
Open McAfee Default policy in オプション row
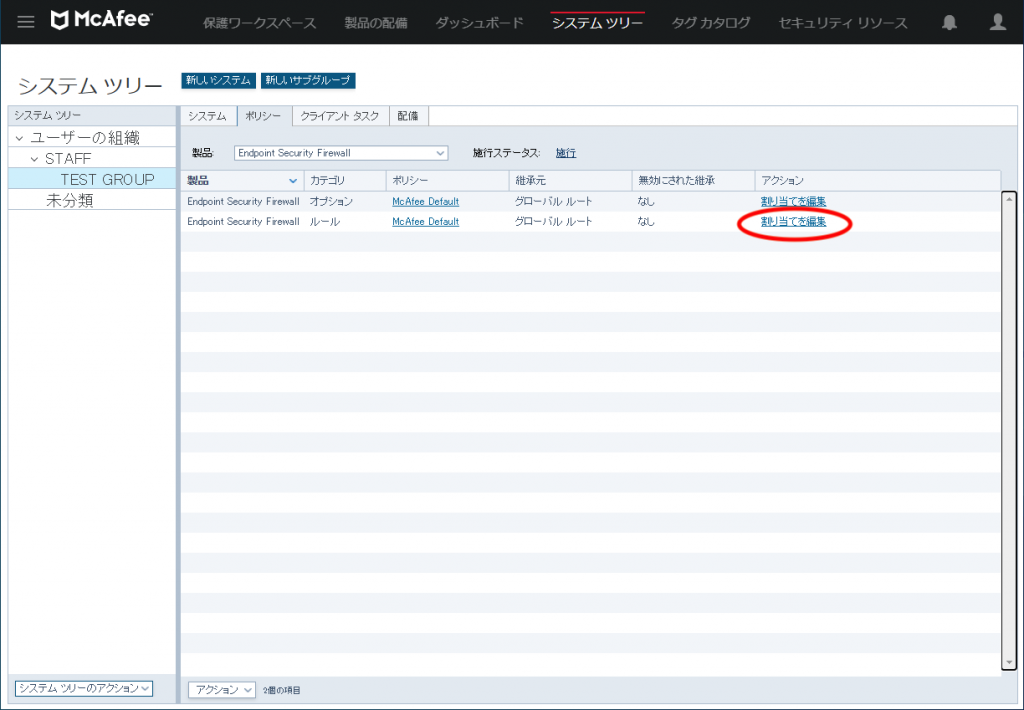point(425,202)
